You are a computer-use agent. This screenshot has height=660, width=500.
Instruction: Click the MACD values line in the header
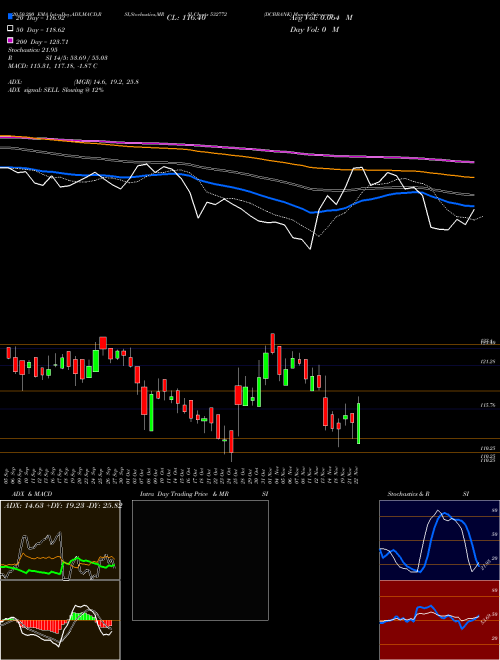point(53,66)
